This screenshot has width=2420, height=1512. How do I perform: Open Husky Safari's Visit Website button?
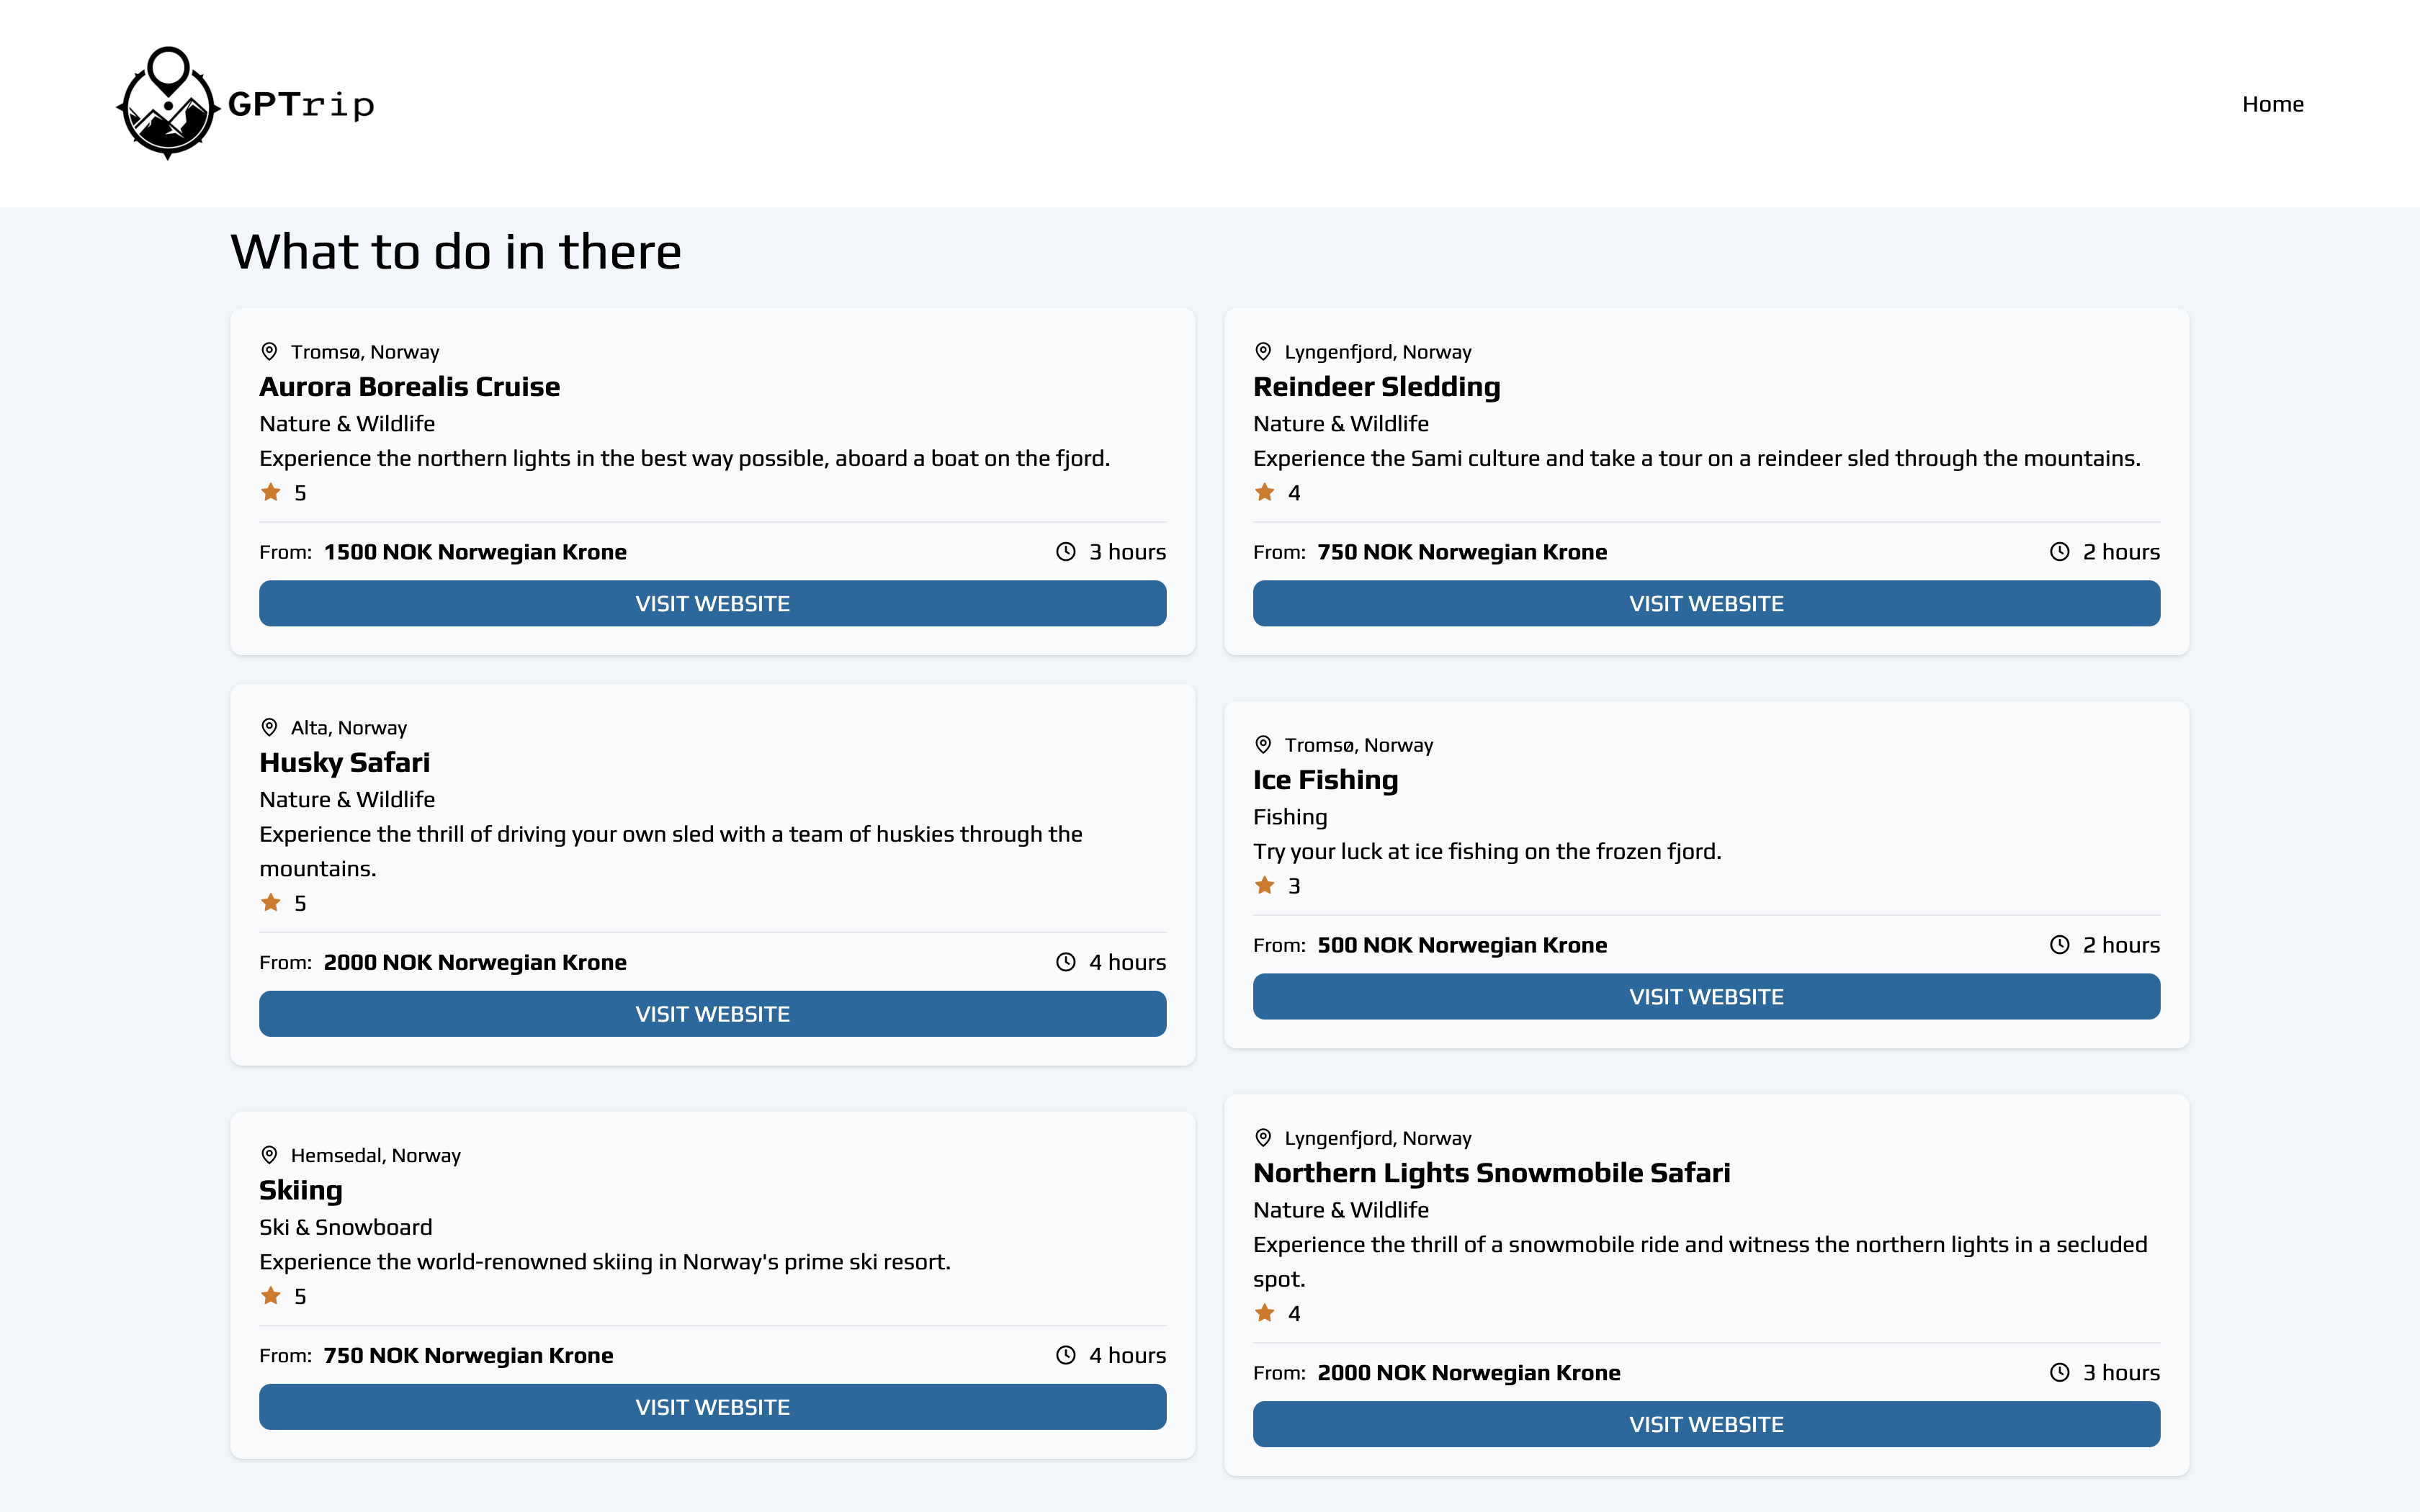coord(712,1014)
